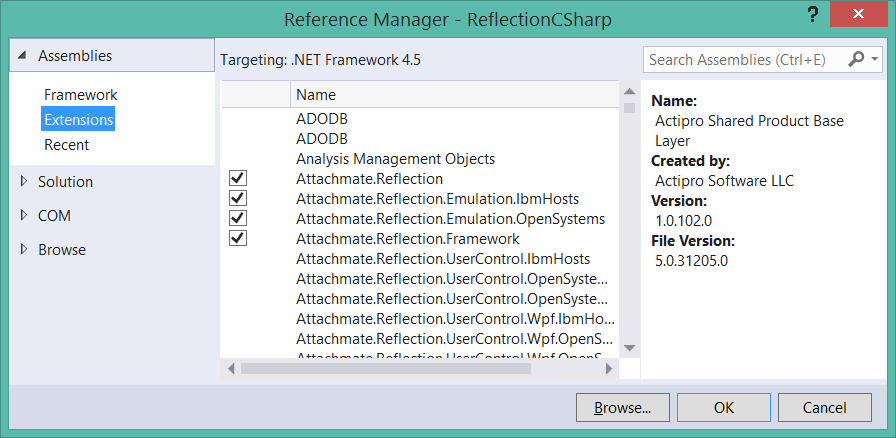Click the search magnifier icon

click(x=855, y=59)
